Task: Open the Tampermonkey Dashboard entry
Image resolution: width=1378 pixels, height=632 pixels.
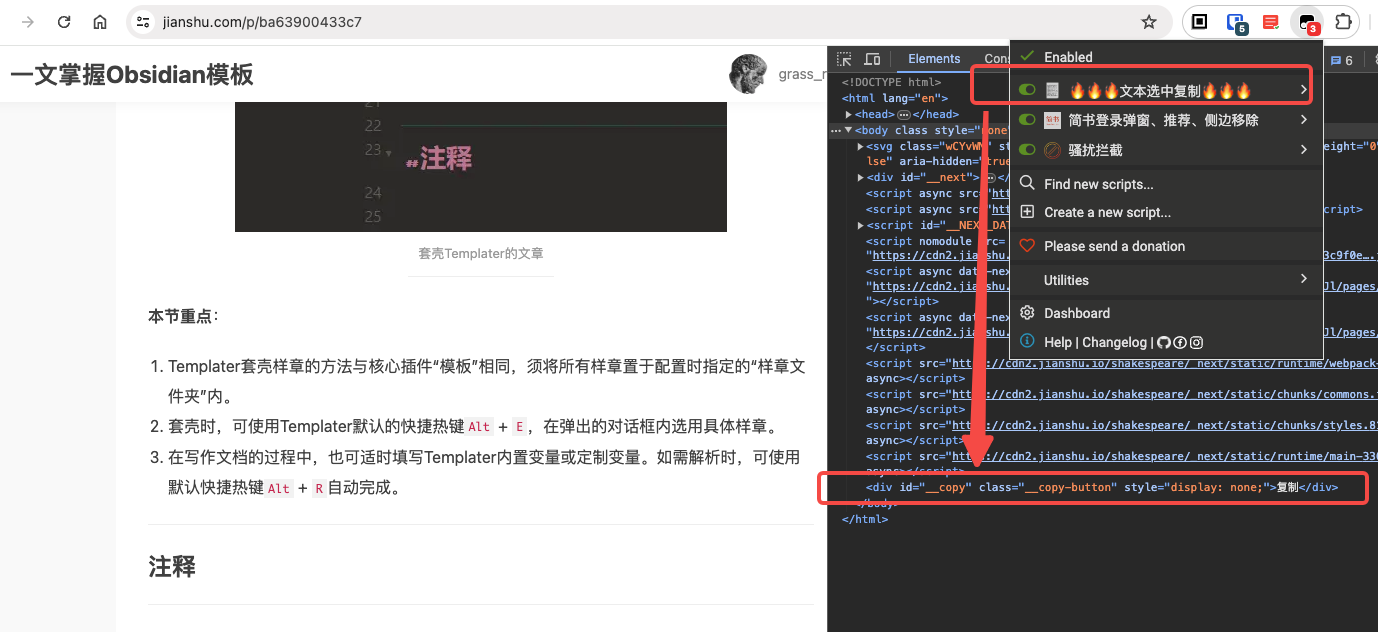Action: point(1077,313)
